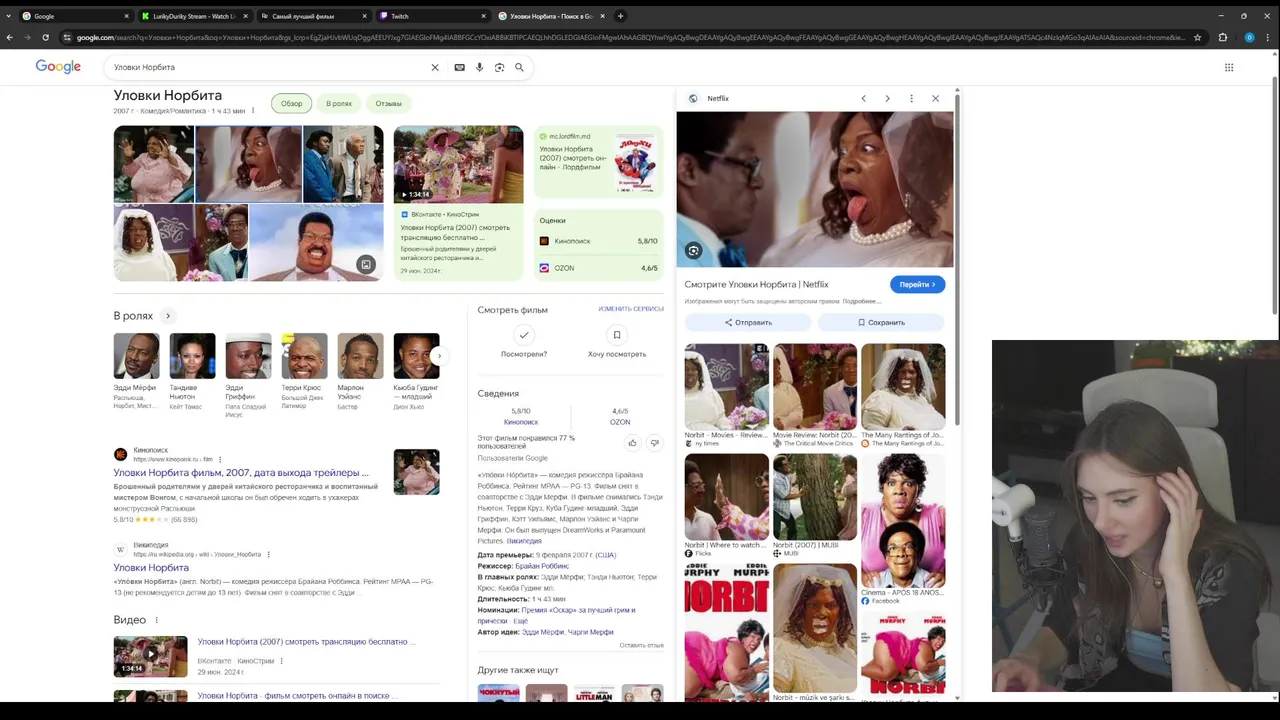Click the image panel vertical scrollbar
Image resolution: width=1280 pixels, height=720 pixels.
coord(958,258)
